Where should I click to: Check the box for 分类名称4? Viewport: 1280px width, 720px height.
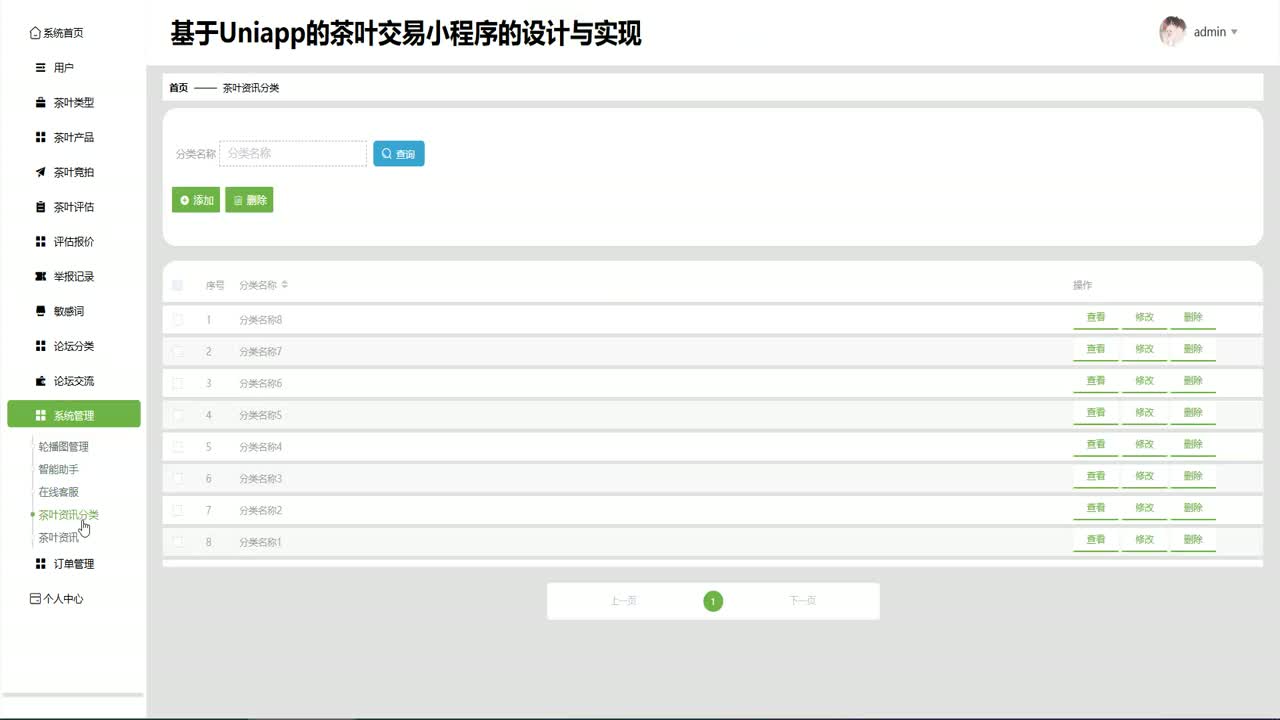(178, 447)
